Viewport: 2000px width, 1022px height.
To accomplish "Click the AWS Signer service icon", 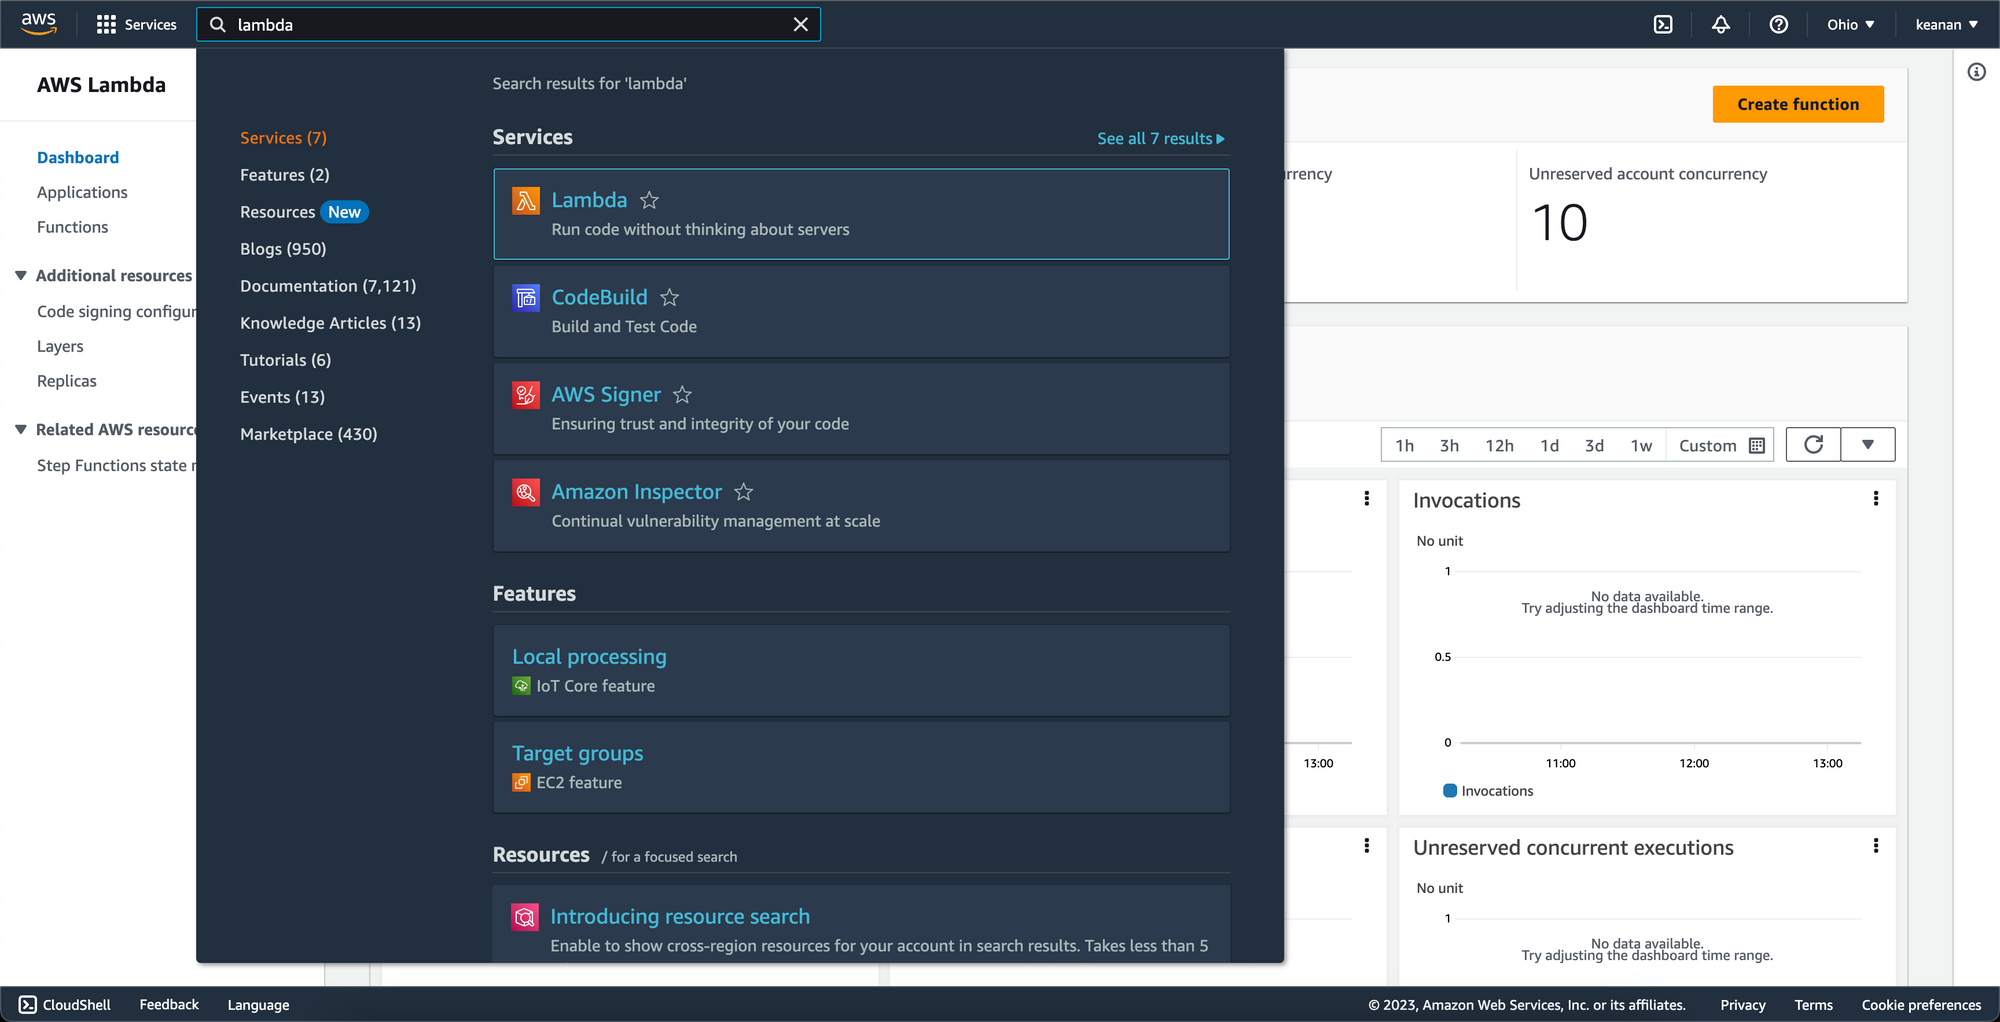I will click(x=526, y=395).
